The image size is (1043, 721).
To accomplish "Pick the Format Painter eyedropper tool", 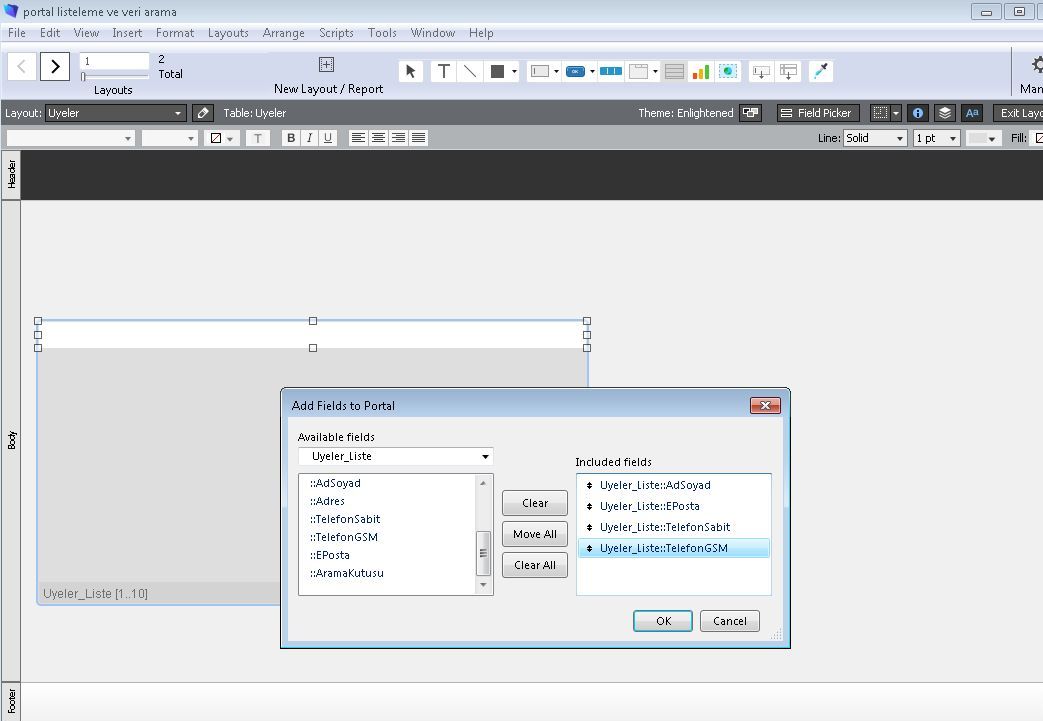I will click(x=820, y=71).
